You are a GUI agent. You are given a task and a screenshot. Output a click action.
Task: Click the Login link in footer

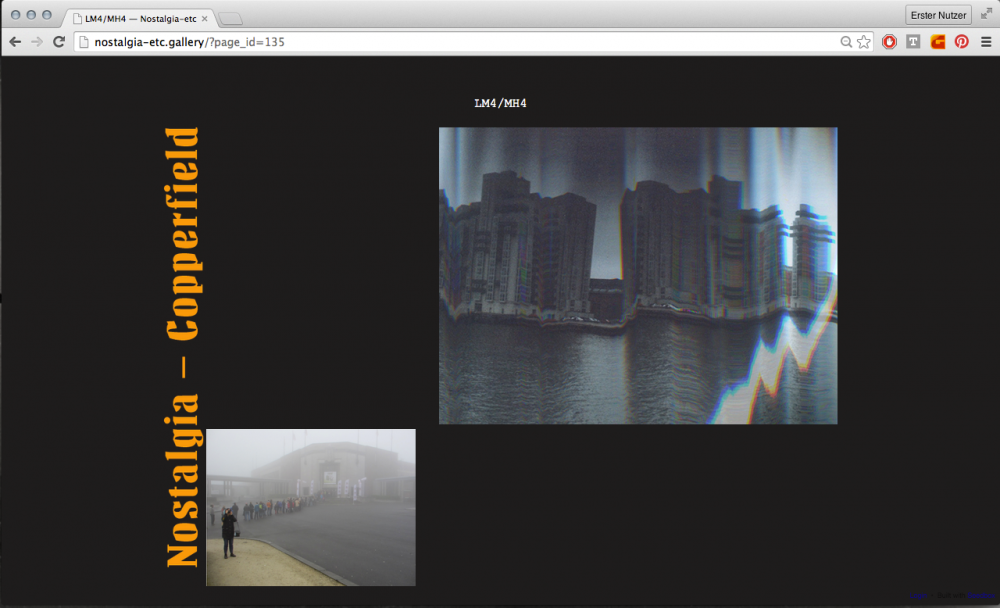coord(918,596)
